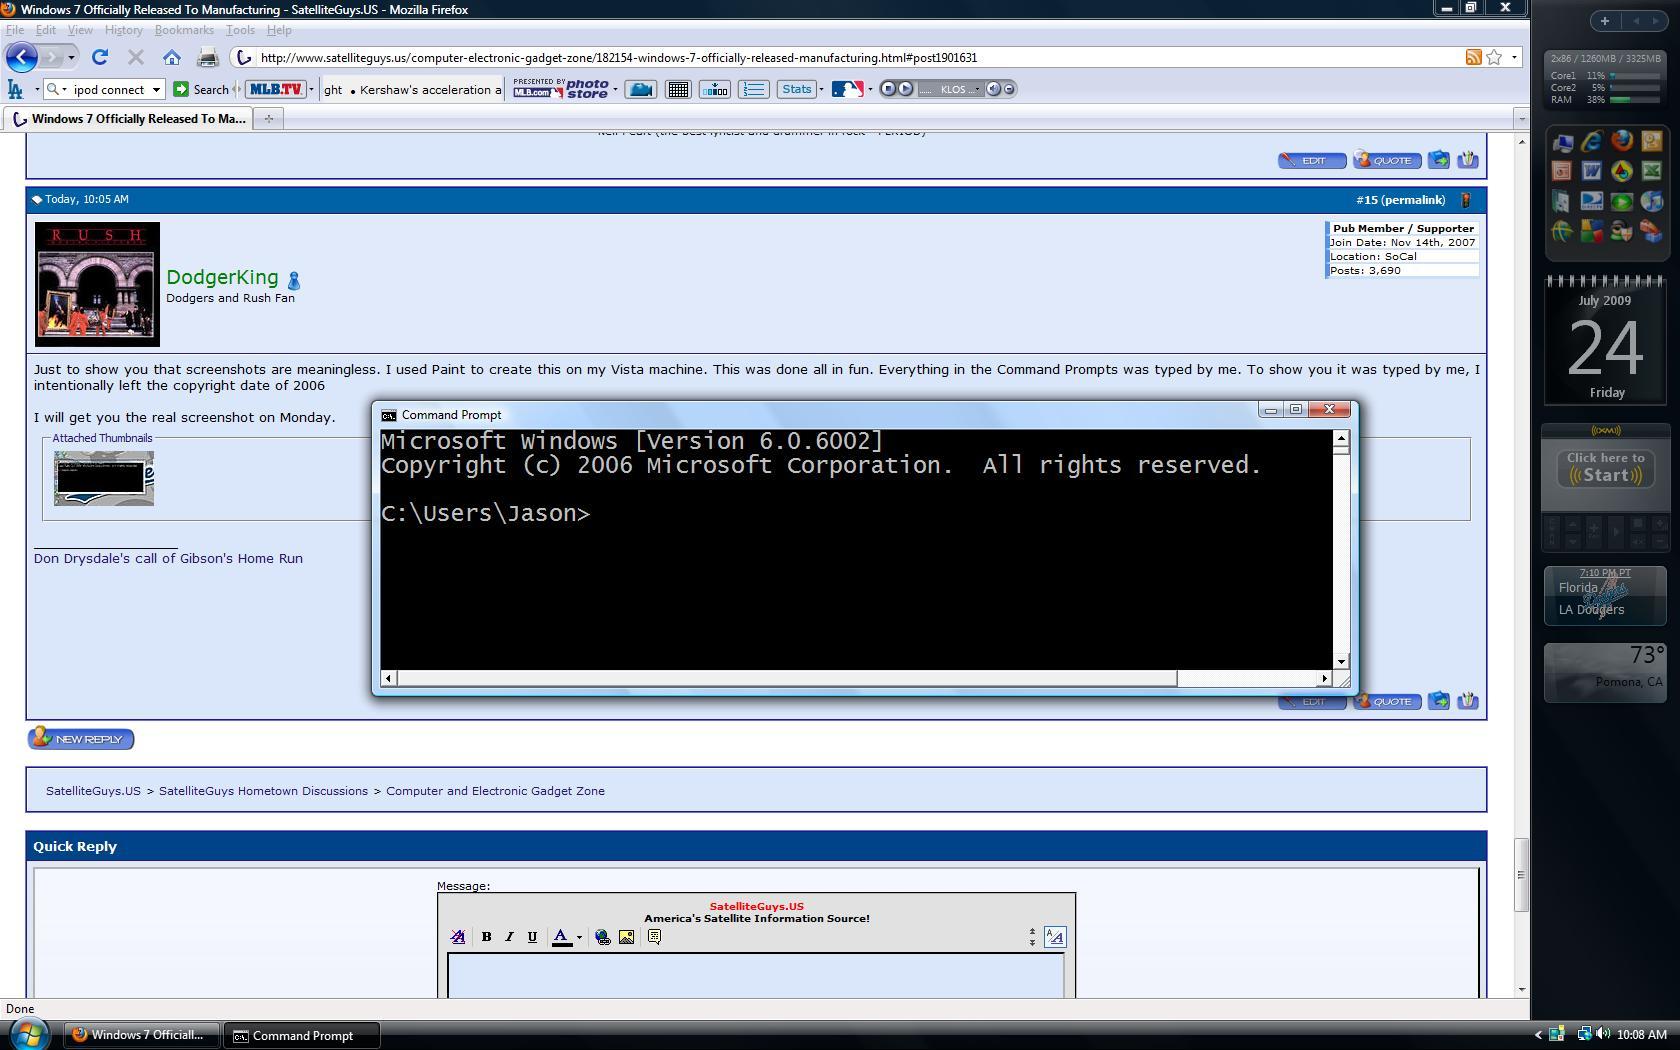Open the Firefox home page icon
1680x1050 pixels.
[172, 57]
